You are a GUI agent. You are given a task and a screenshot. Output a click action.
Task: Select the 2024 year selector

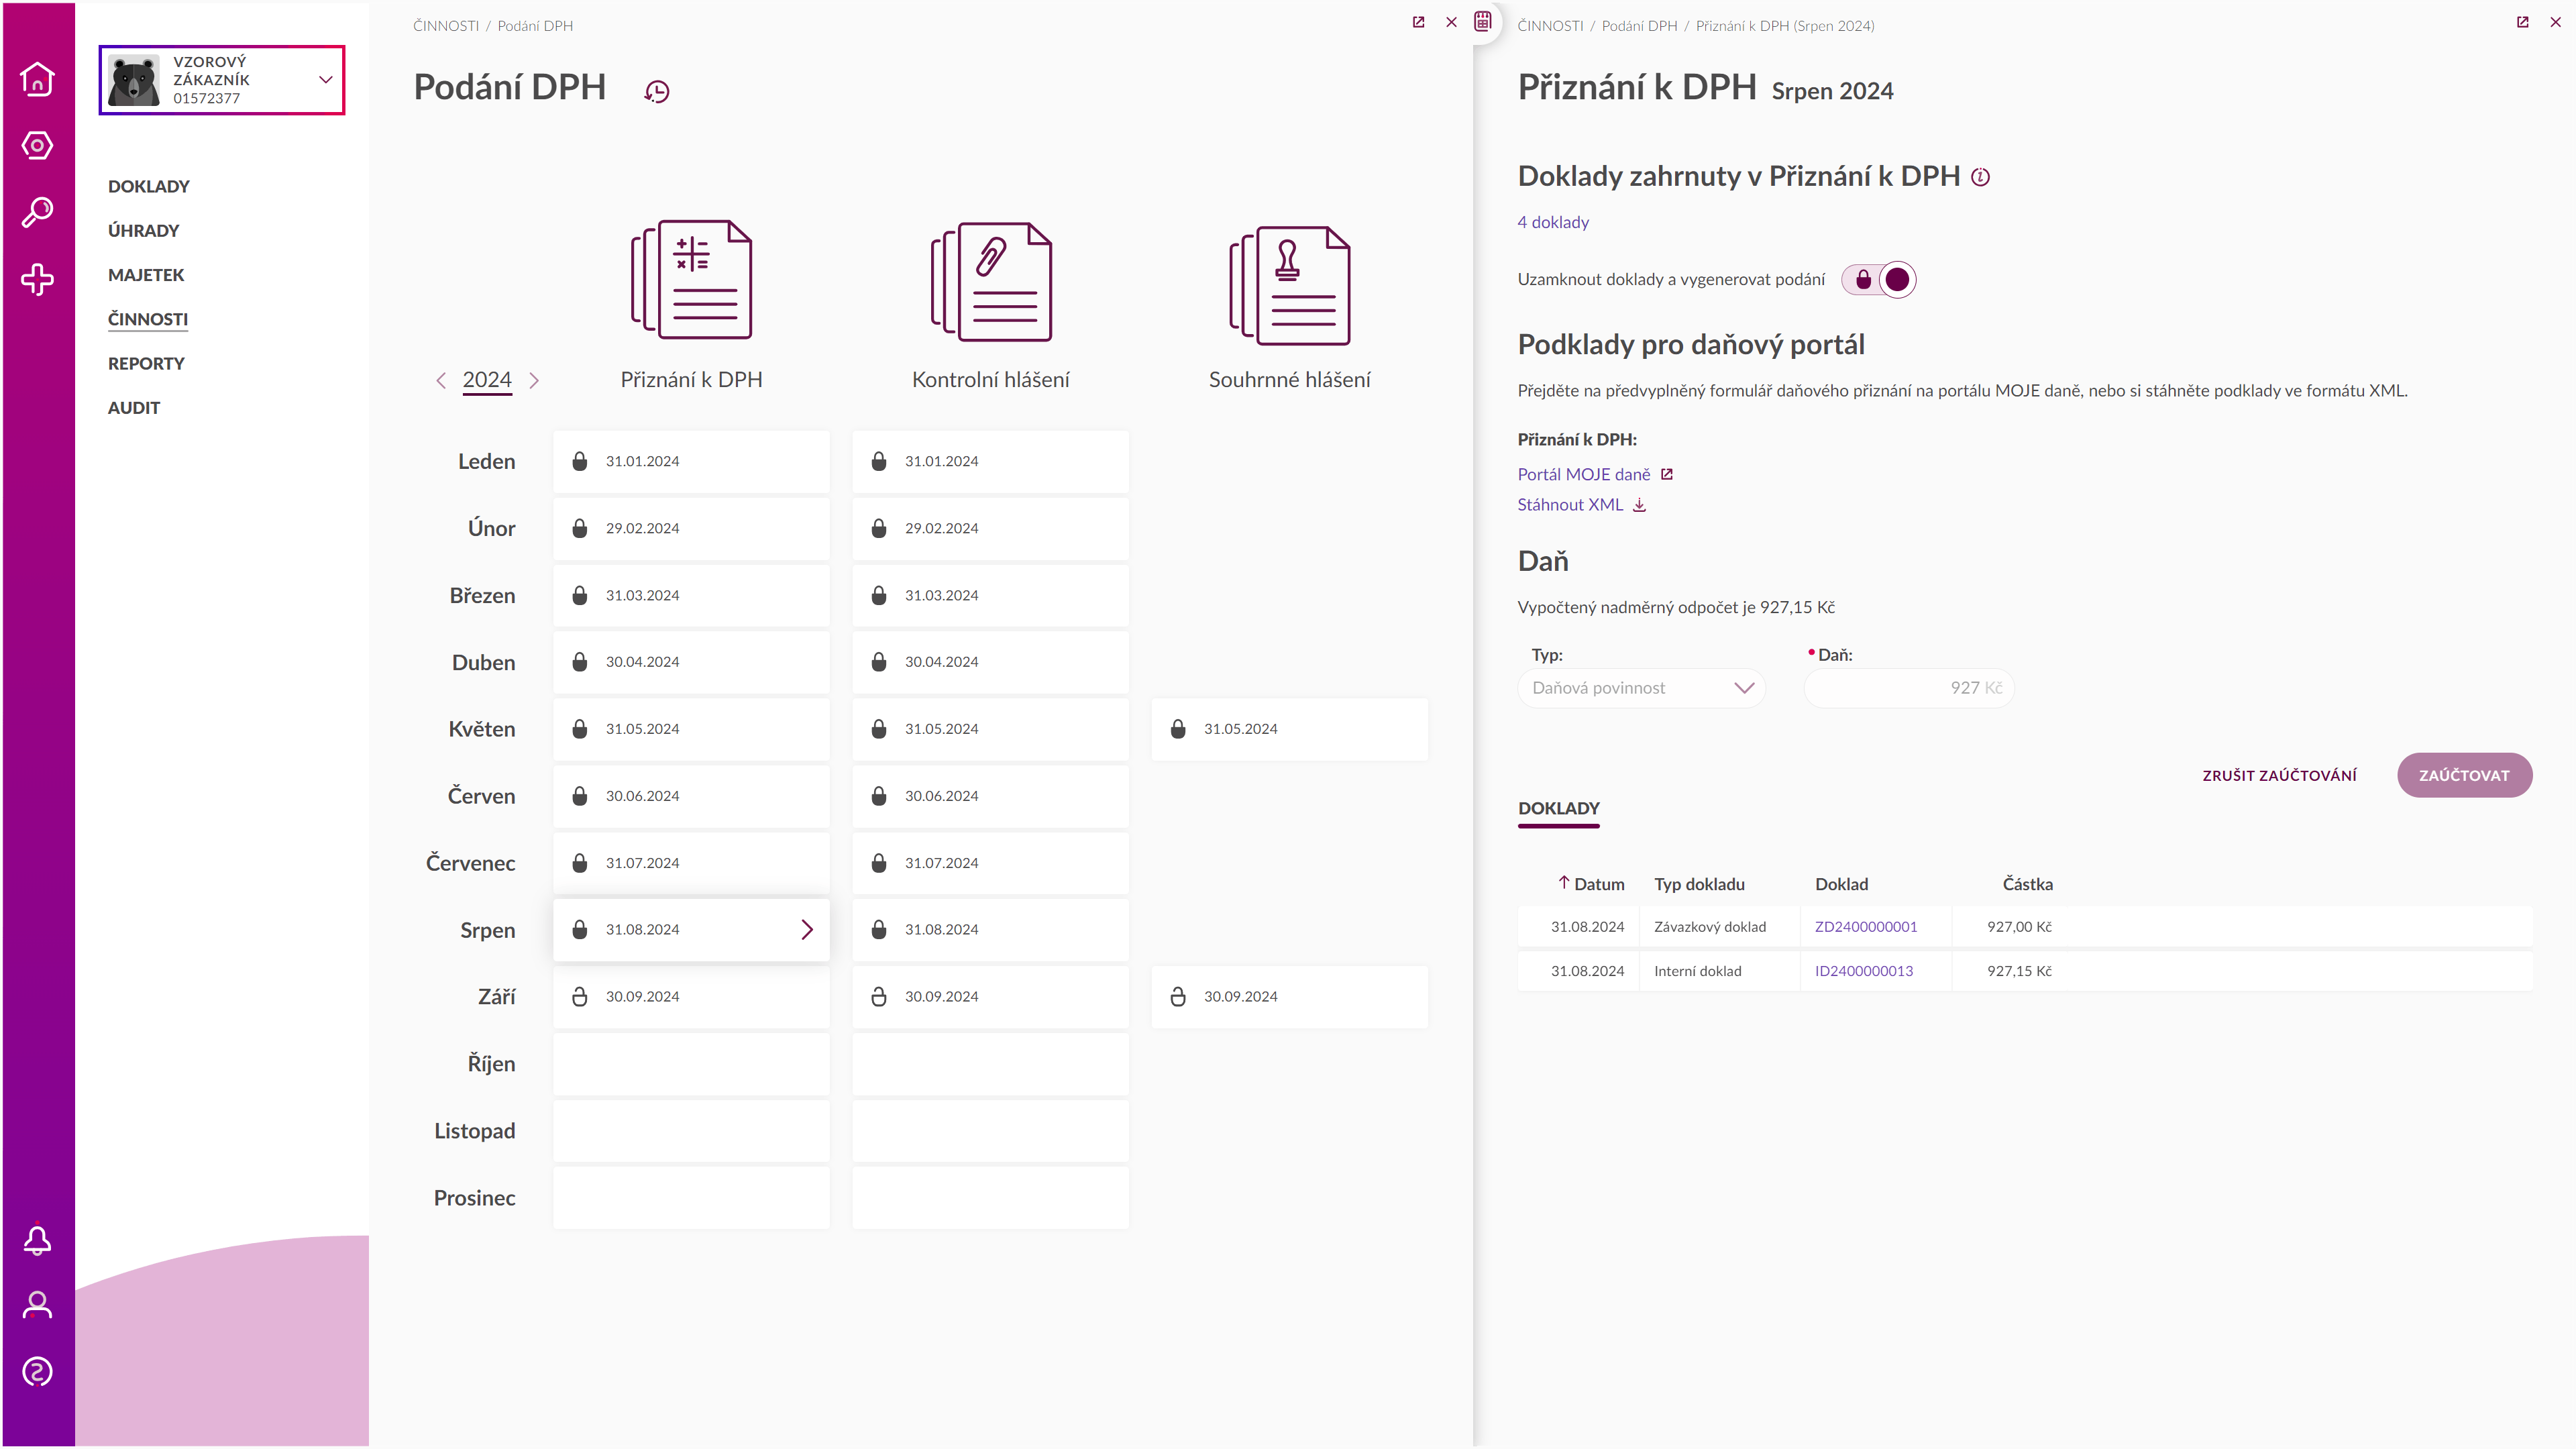tap(487, 380)
